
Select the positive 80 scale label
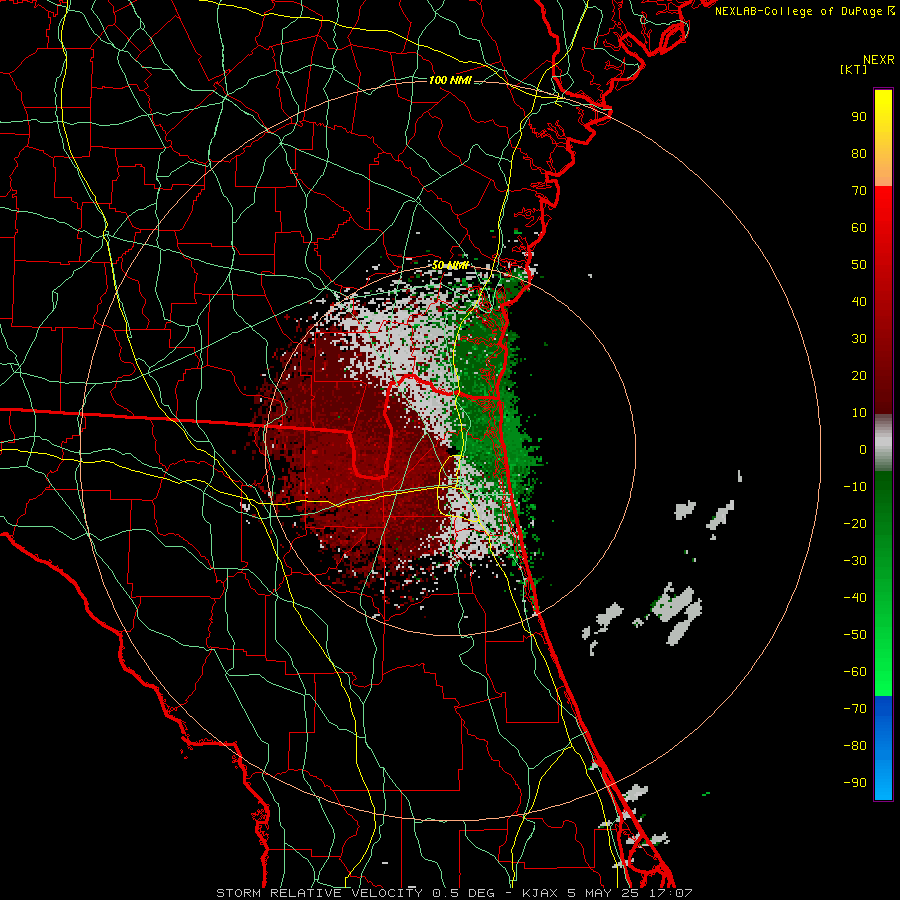coord(859,153)
